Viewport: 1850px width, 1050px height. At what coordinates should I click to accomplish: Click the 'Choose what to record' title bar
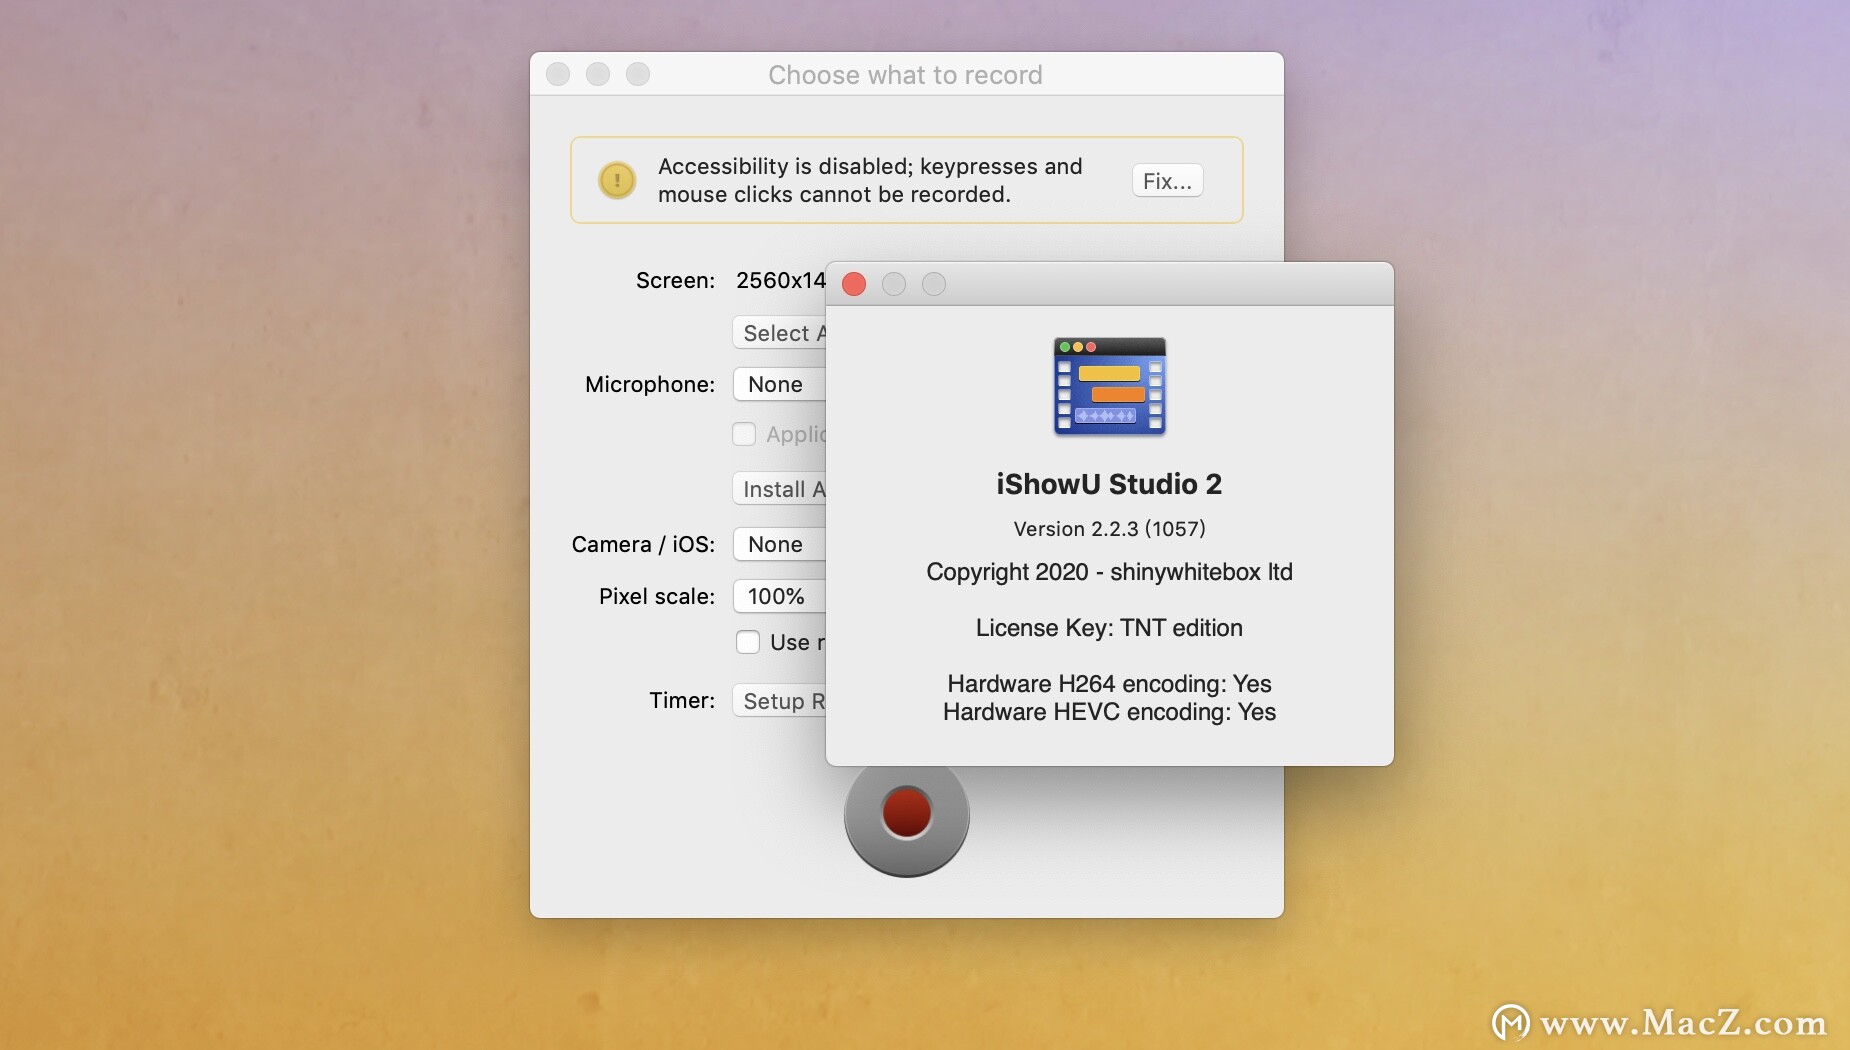tap(905, 74)
